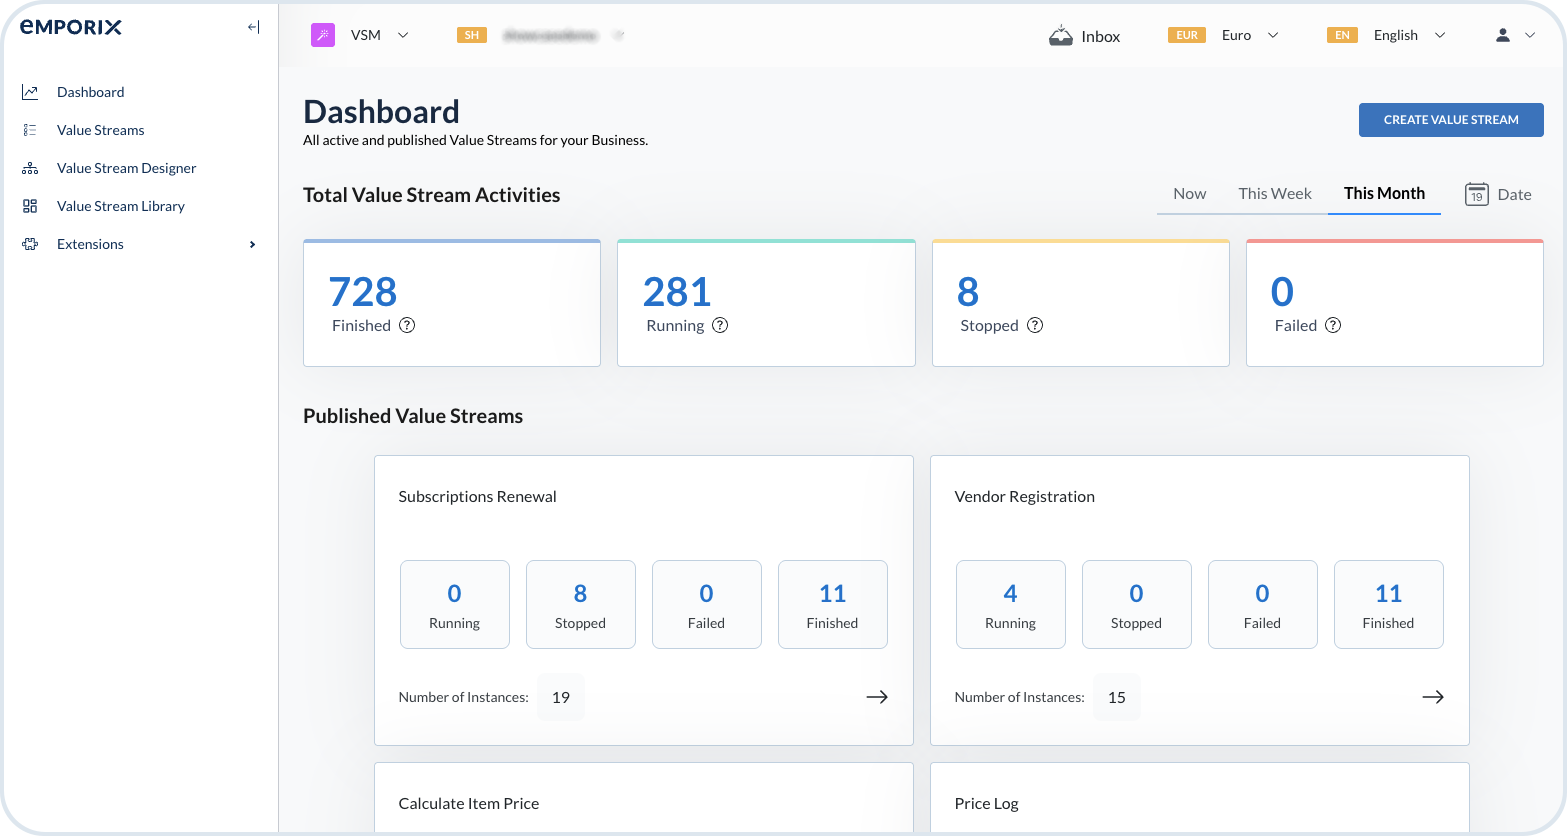
Task: Switch to the Now tab
Action: tap(1189, 193)
